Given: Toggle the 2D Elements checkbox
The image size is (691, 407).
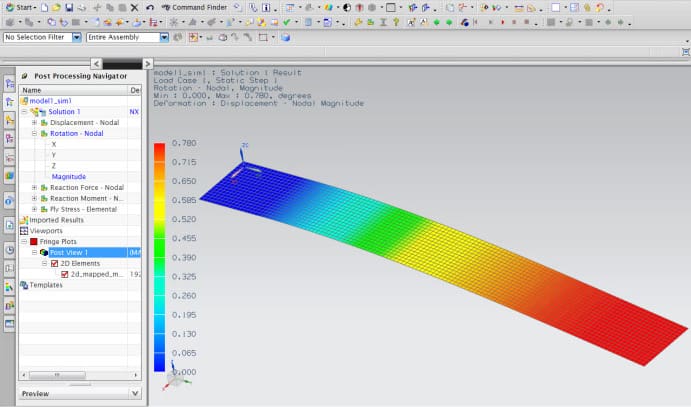Looking at the screenshot, I should [55, 263].
